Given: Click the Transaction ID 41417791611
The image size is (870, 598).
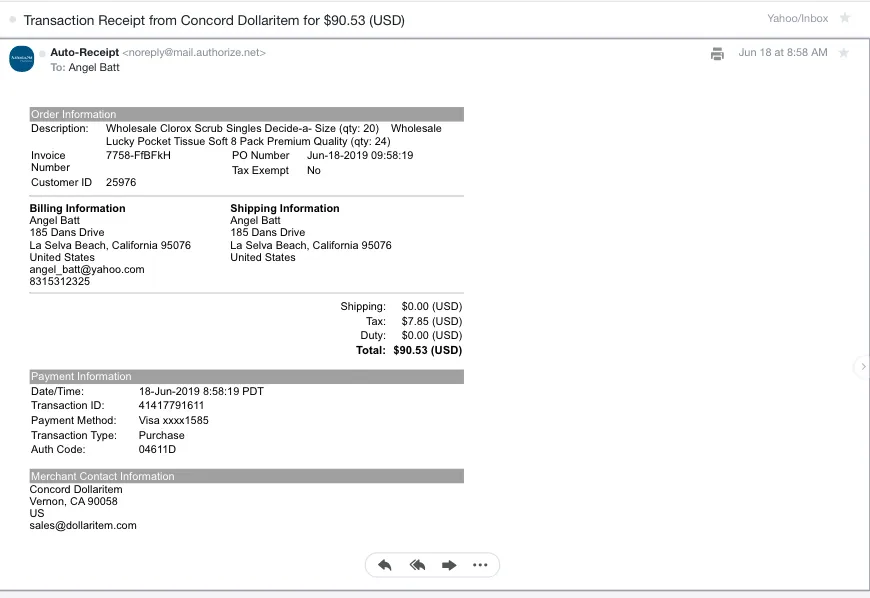Looking at the screenshot, I should 171,406.
